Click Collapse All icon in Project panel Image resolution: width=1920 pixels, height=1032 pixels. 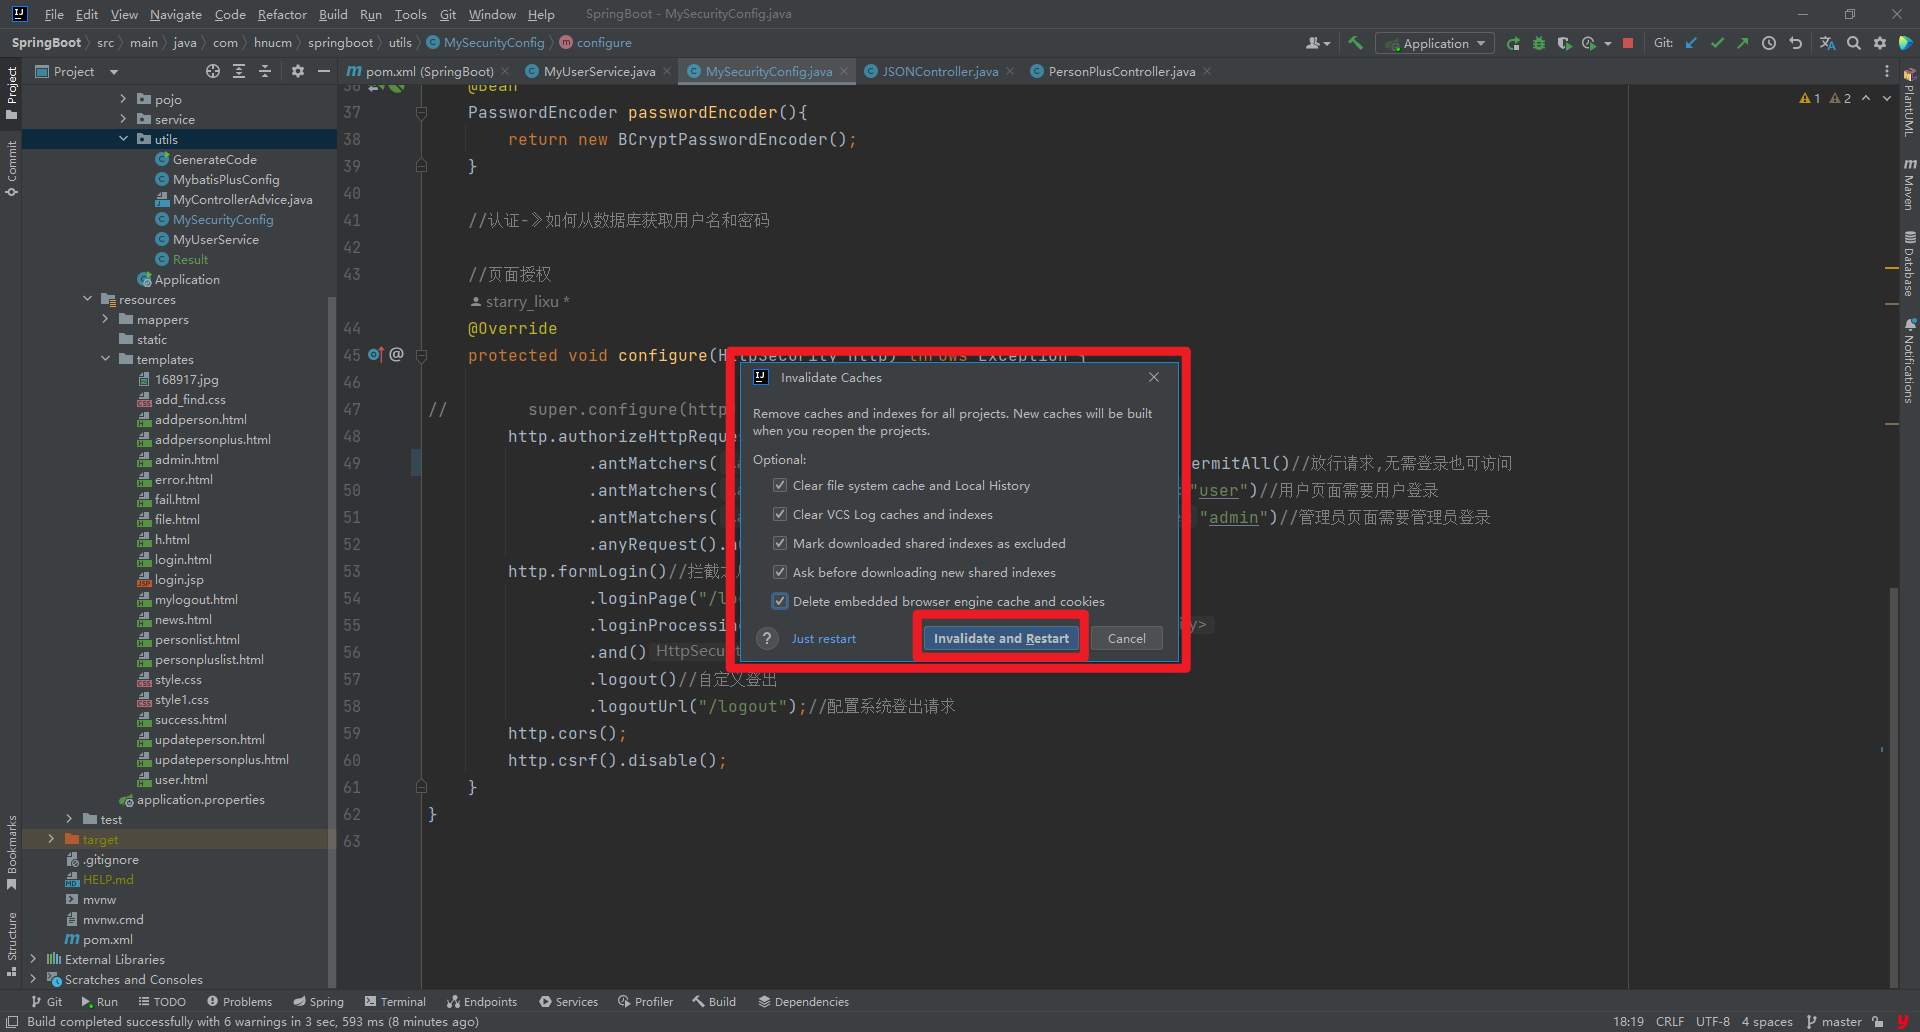point(265,71)
